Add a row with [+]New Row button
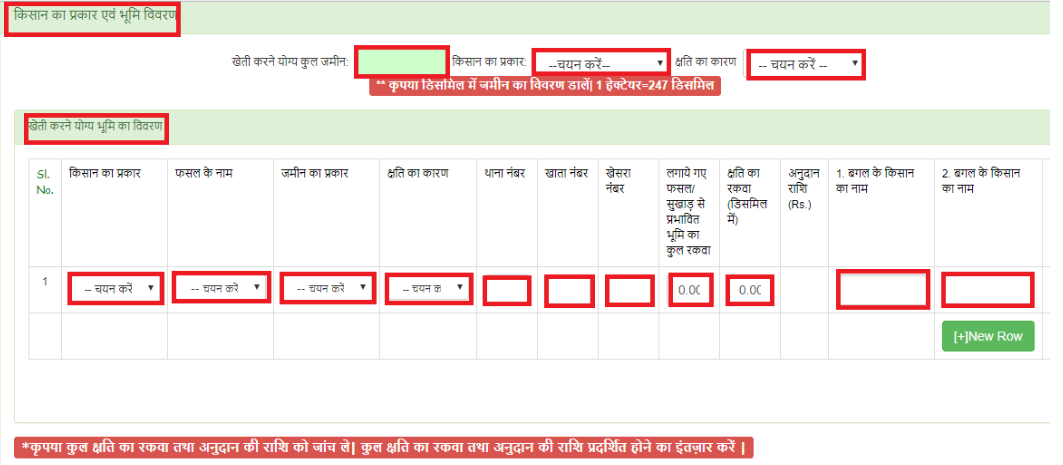1063x465 pixels. tap(988, 336)
